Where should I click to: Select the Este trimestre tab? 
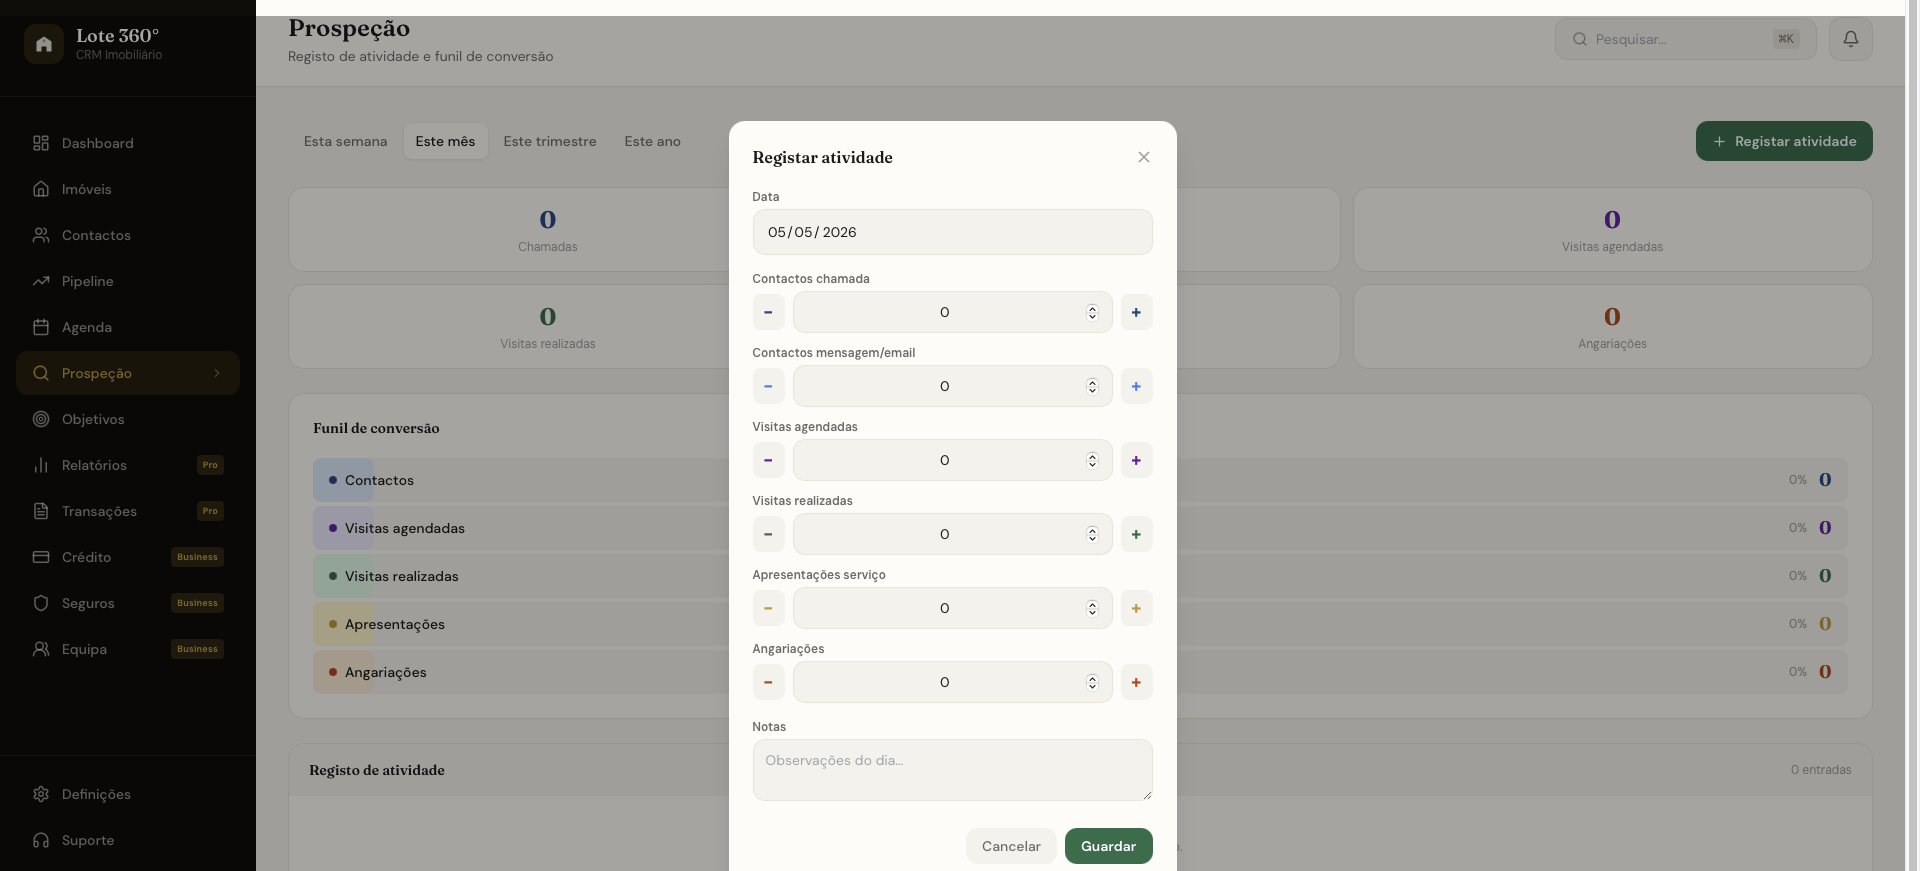coord(550,141)
